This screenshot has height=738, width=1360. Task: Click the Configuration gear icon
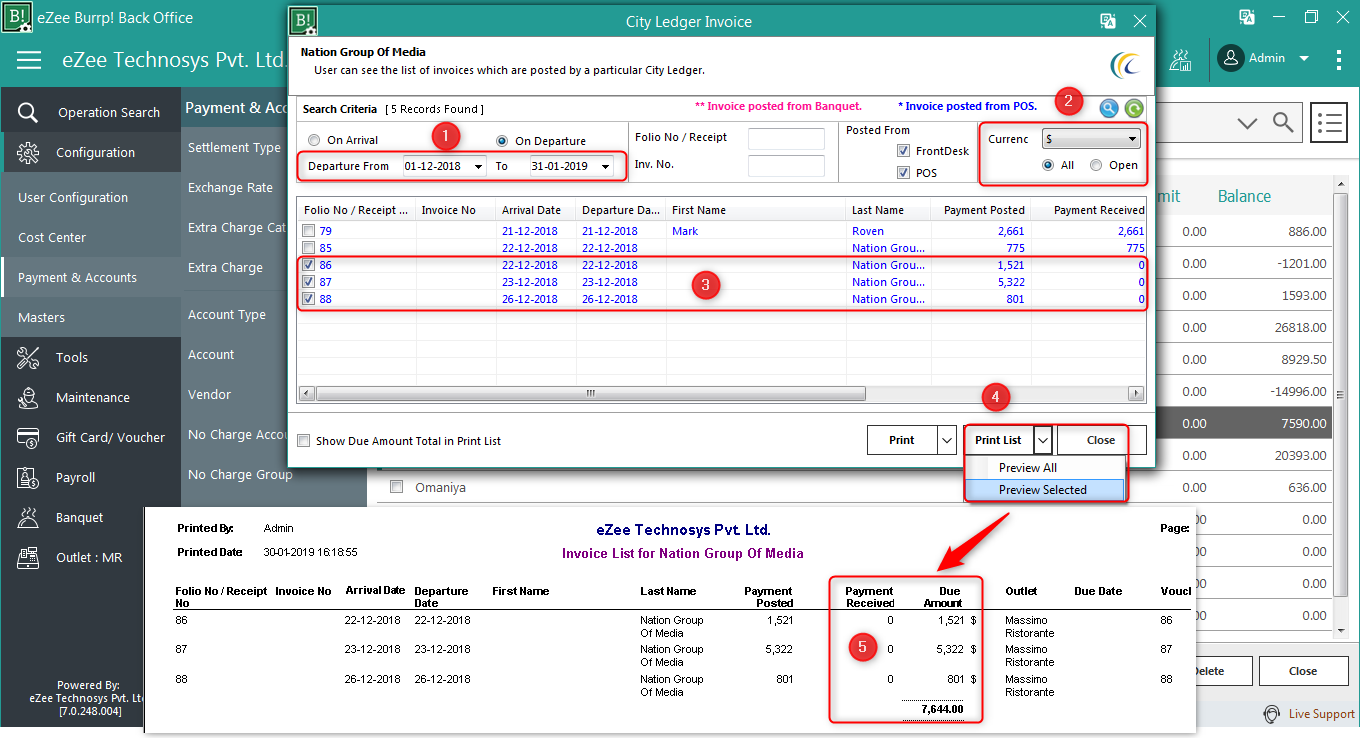tap(28, 152)
